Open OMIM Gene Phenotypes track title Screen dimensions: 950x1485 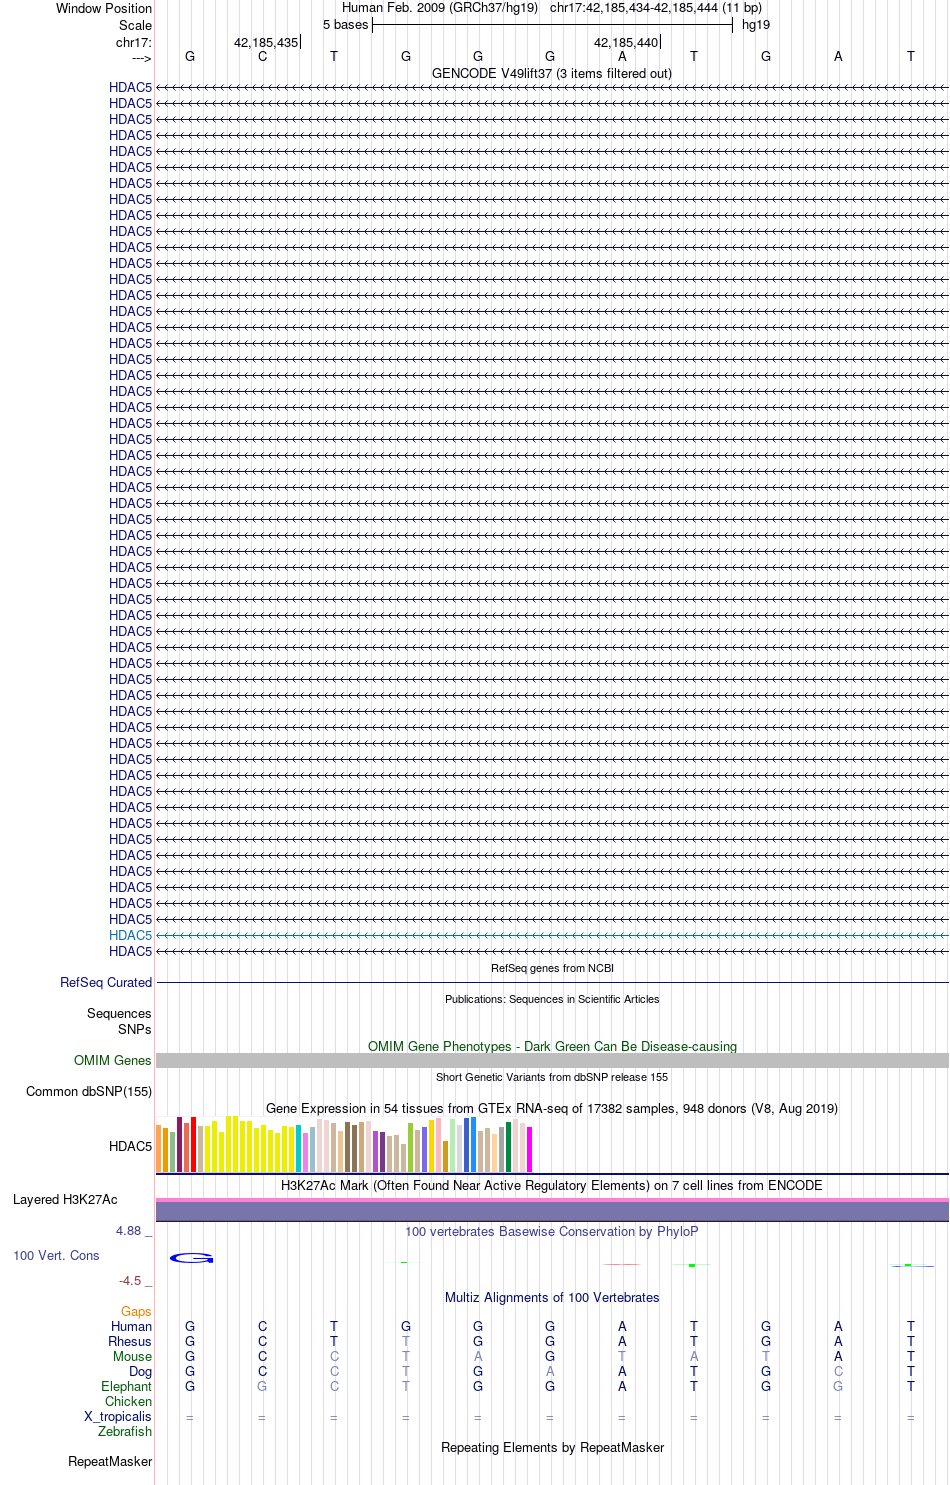[x=552, y=1046]
